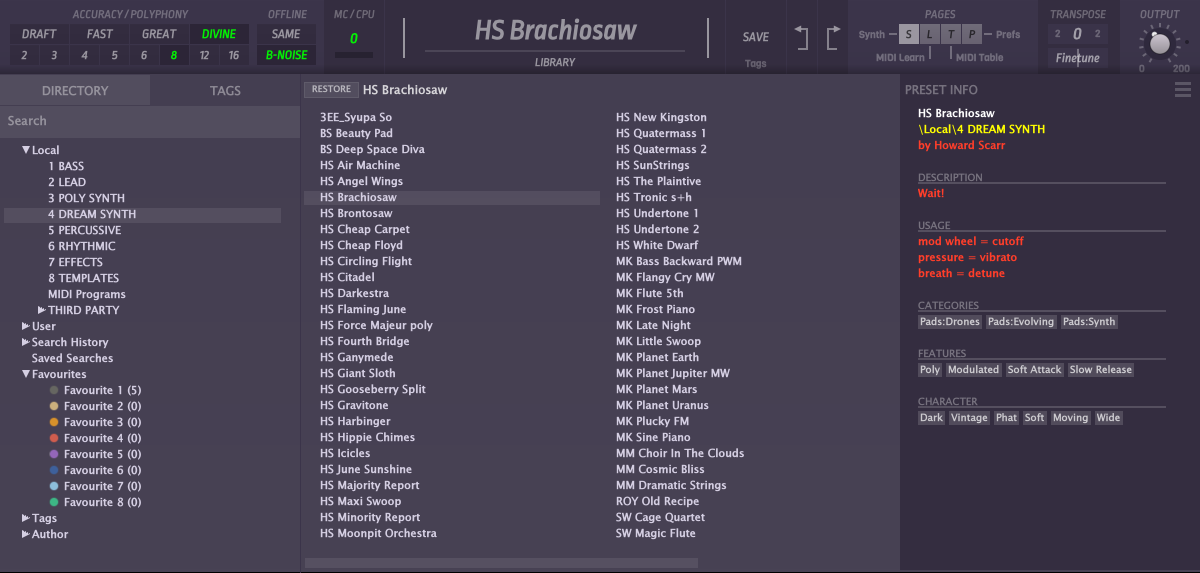Set accuracy mode to DRAFT

[x=39, y=34]
